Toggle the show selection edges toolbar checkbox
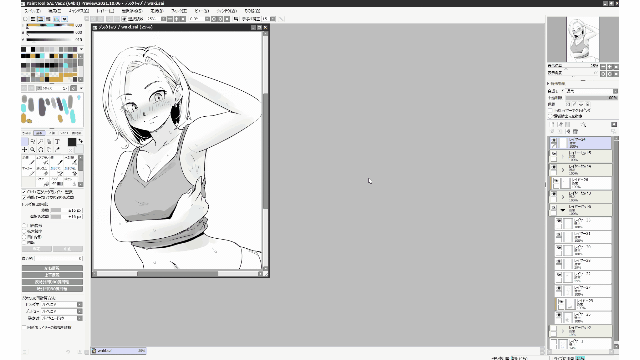 click(124, 19)
